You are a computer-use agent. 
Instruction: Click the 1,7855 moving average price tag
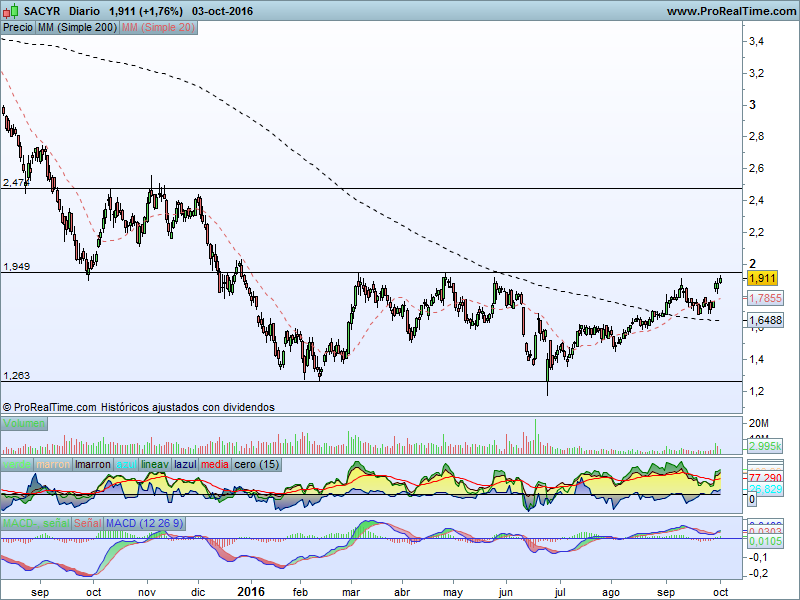tap(765, 298)
